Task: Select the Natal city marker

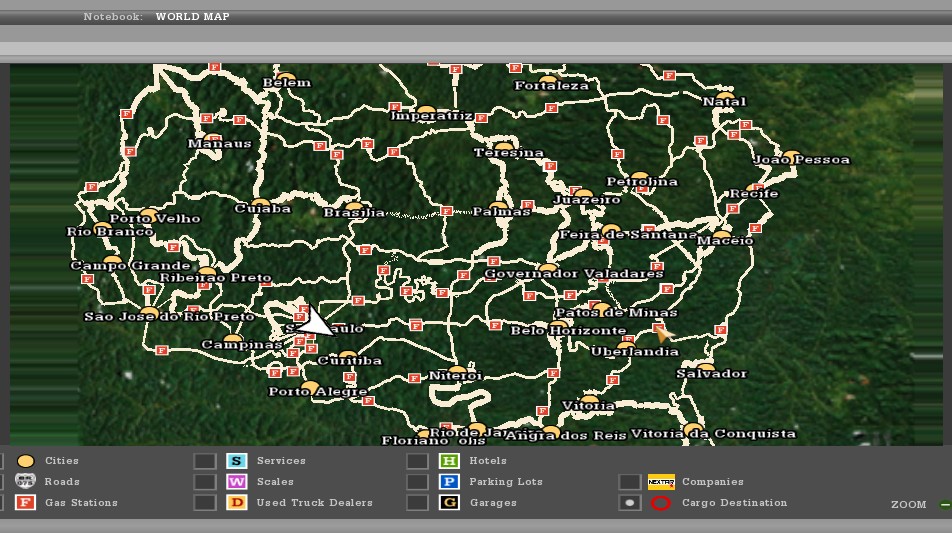Action: tap(726, 95)
